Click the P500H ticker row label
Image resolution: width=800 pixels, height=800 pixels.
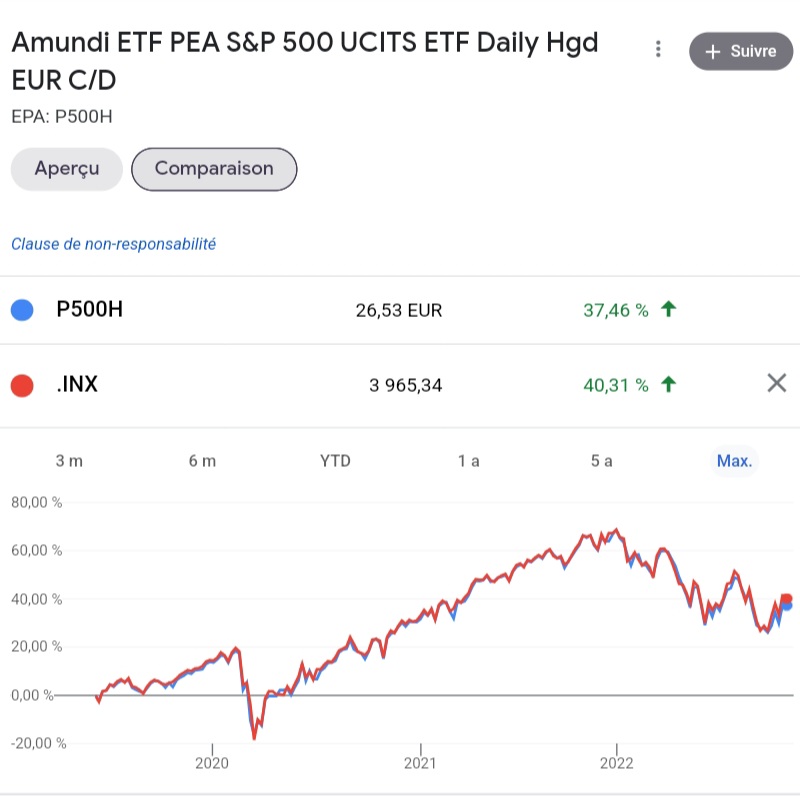tap(90, 310)
